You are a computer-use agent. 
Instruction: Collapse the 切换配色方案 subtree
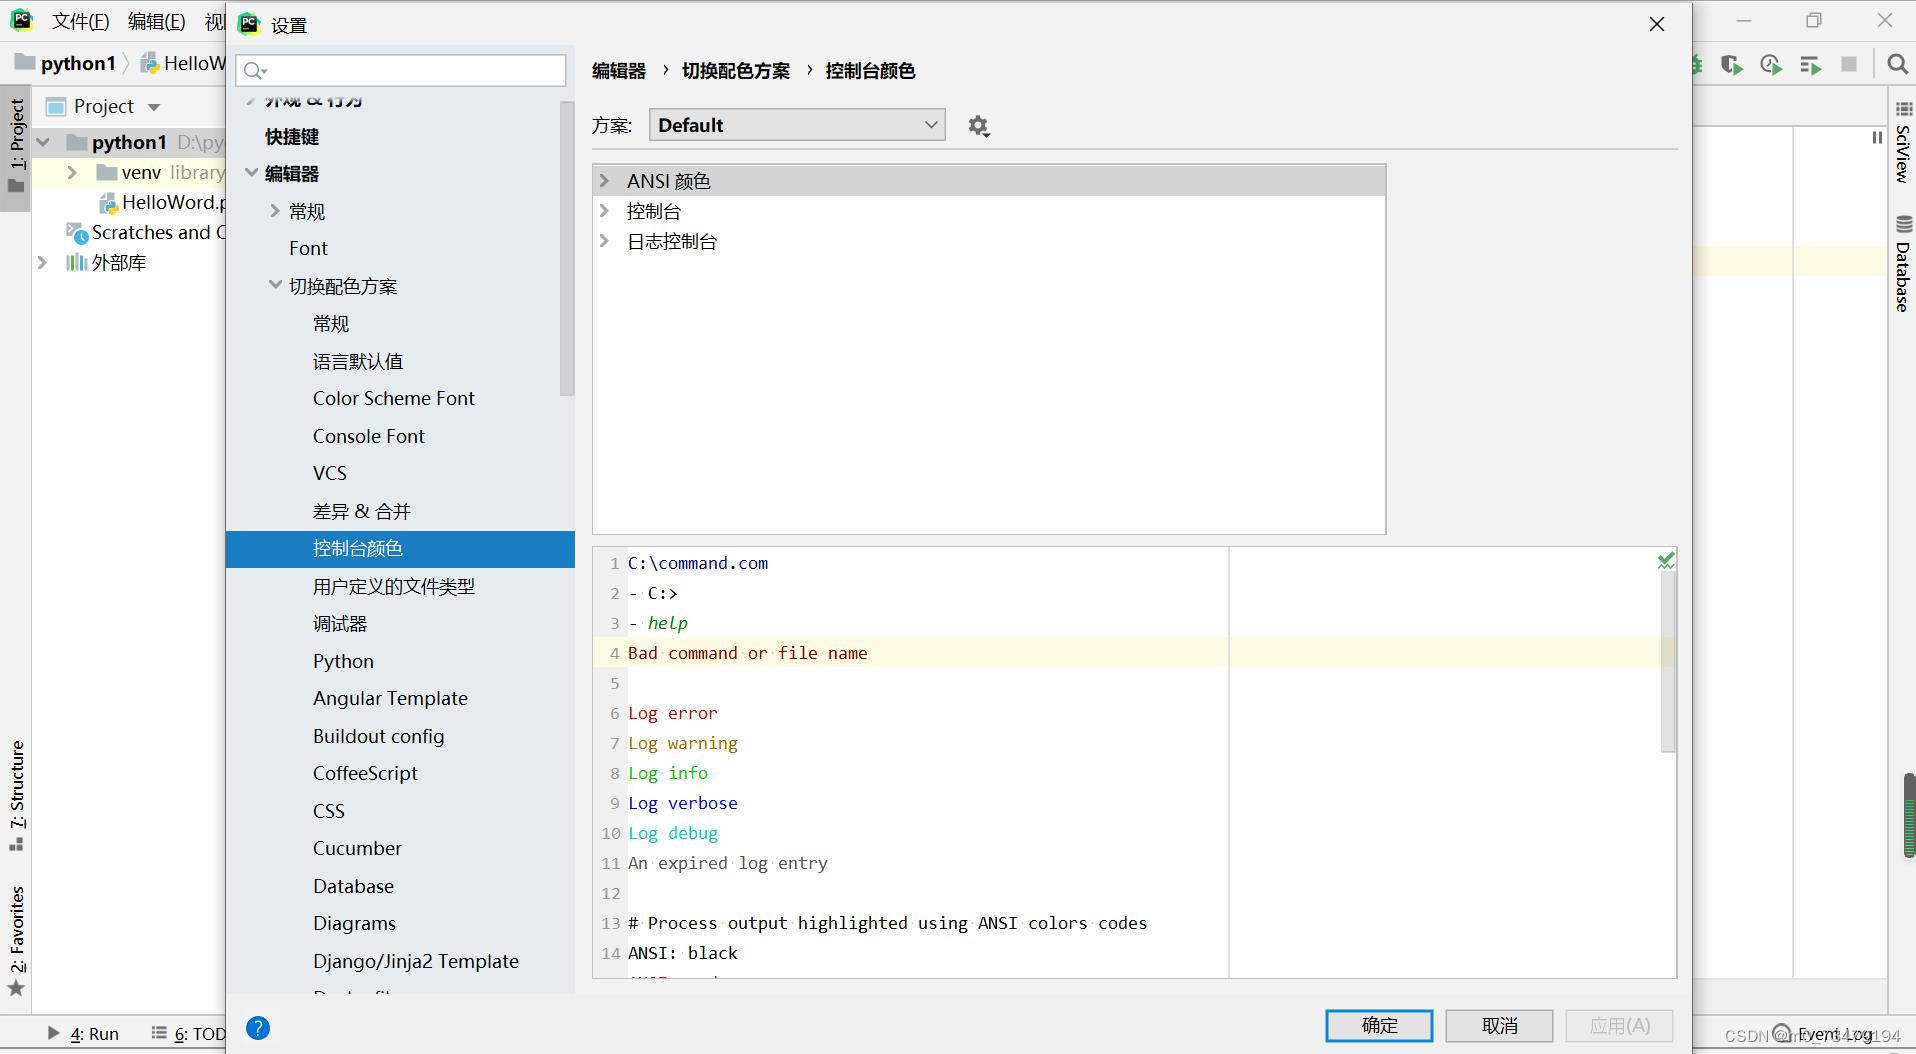coord(275,286)
